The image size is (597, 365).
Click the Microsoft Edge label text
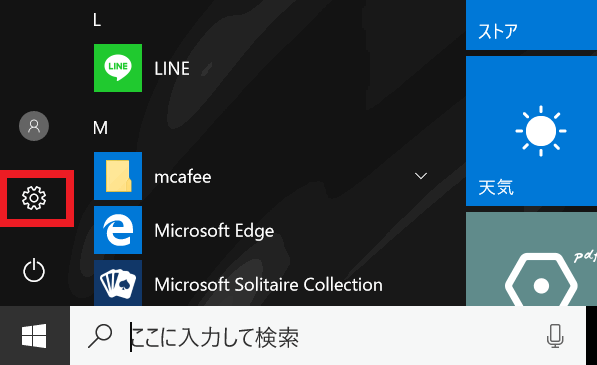tap(214, 231)
